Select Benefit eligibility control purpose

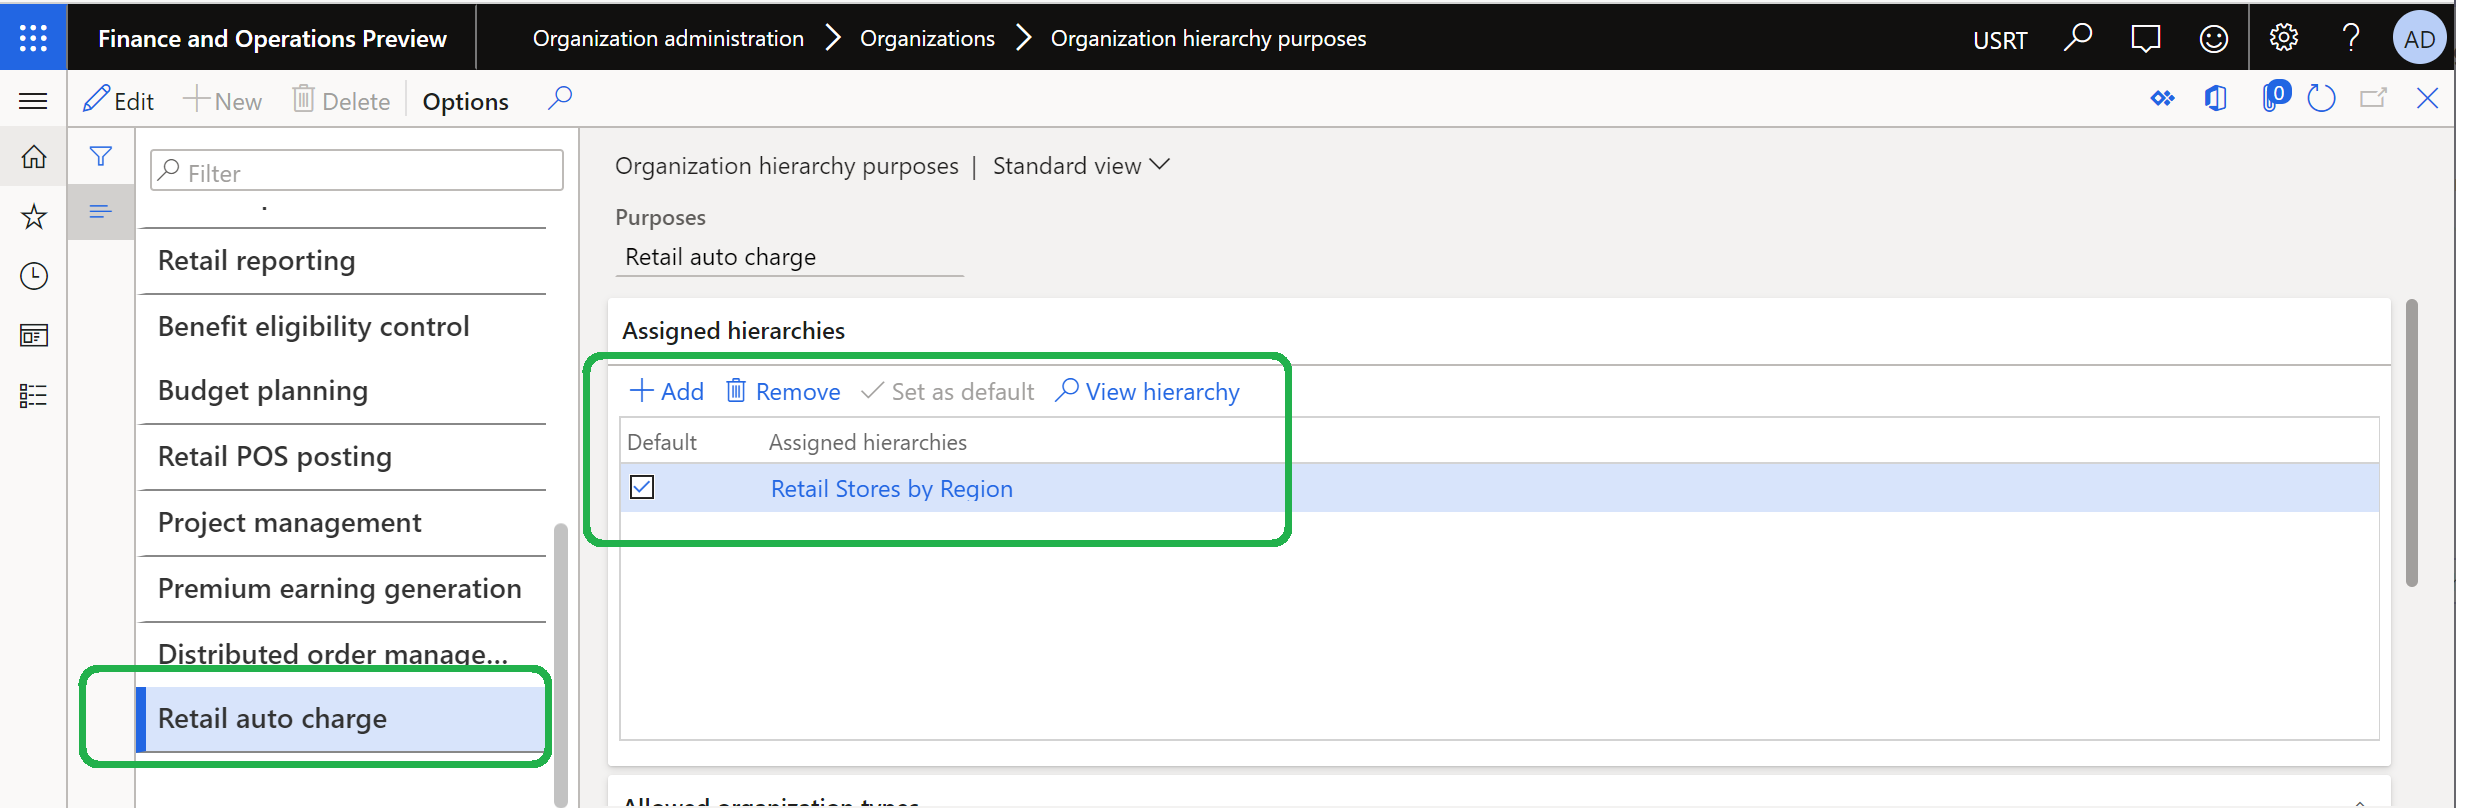(341, 327)
